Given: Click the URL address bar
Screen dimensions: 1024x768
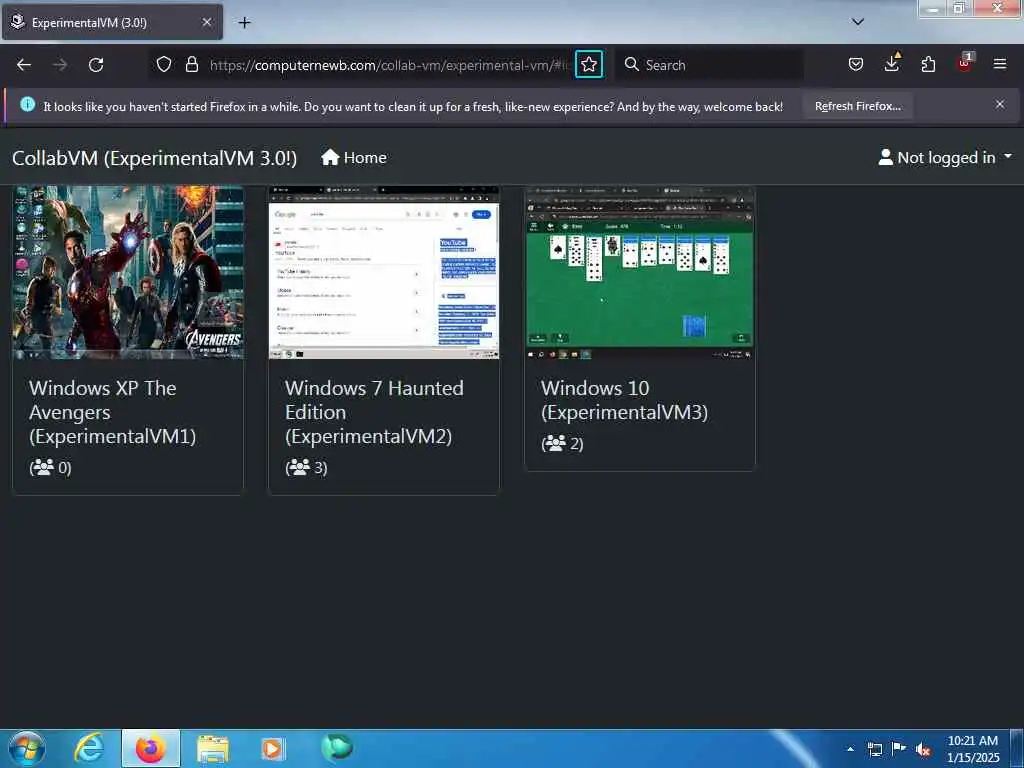Looking at the screenshot, I should coord(389,65).
